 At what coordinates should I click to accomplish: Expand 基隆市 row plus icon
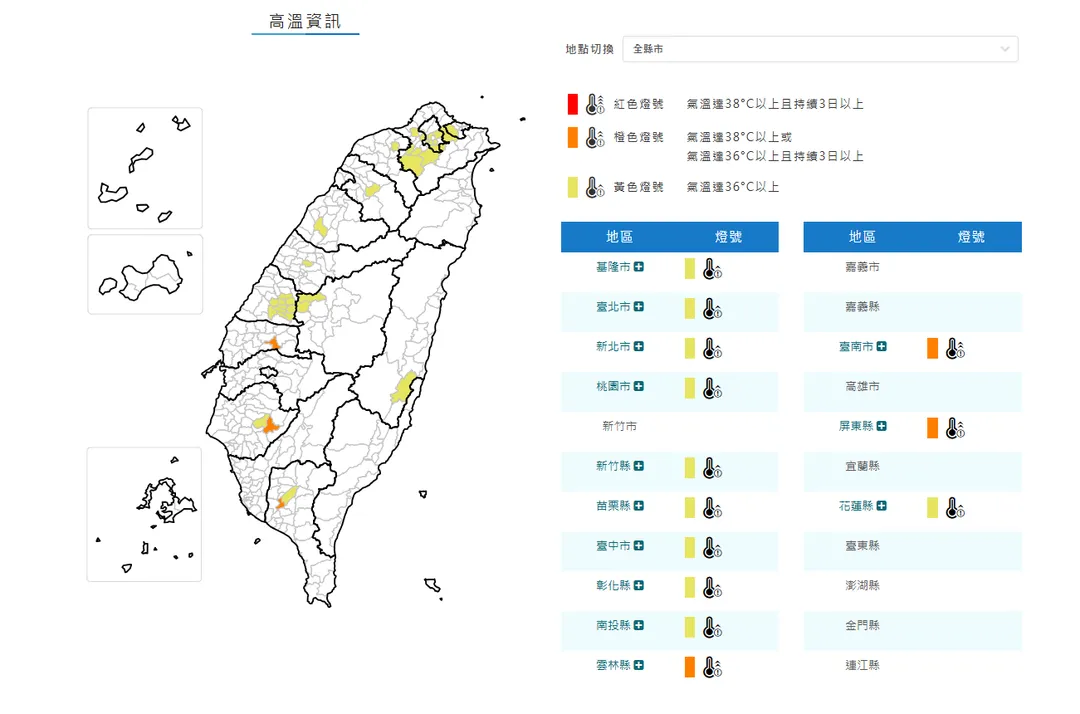[x=638, y=266]
